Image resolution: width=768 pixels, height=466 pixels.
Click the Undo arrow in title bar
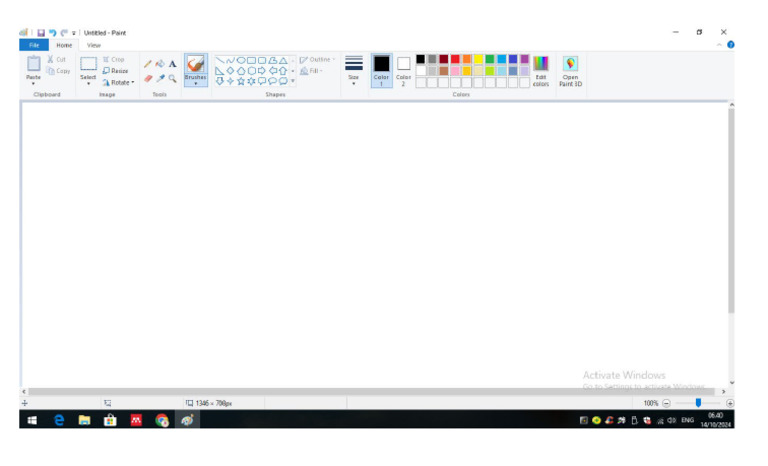coord(52,33)
